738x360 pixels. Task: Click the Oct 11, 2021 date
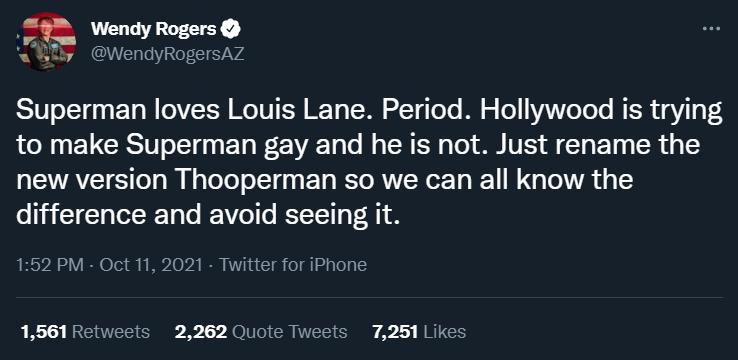[151, 265]
